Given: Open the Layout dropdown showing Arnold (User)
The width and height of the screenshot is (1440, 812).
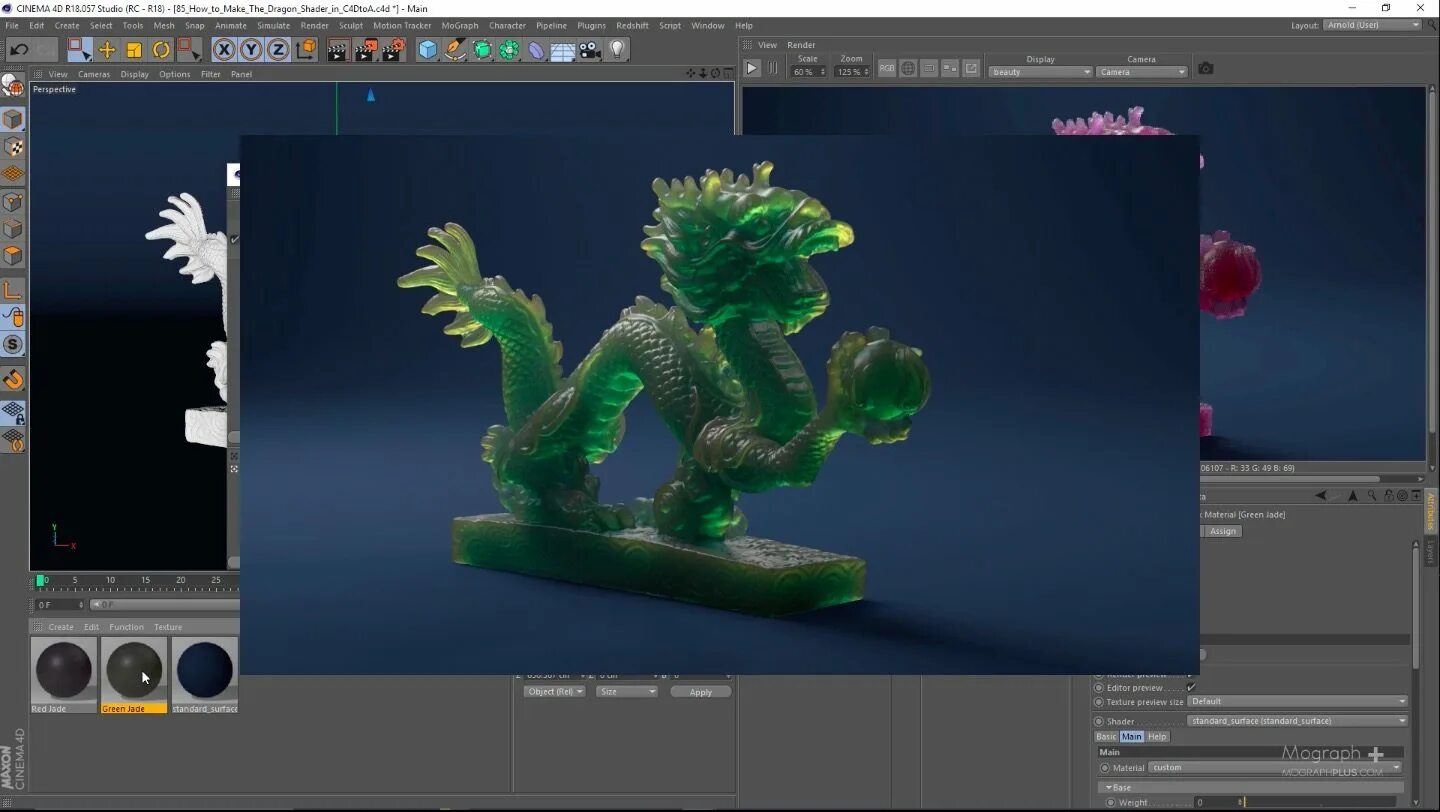Looking at the screenshot, I should pyautogui.click(x=1372, y=25).
